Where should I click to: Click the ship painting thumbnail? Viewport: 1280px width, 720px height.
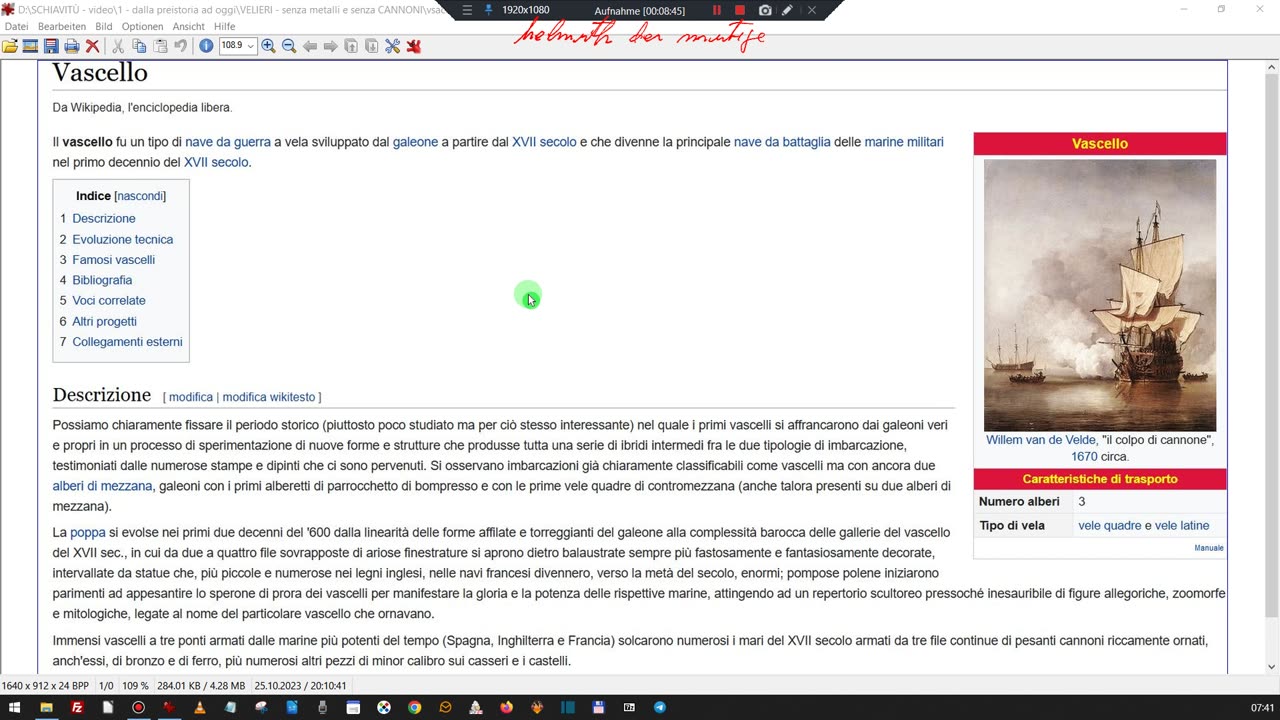point(1100,295)
